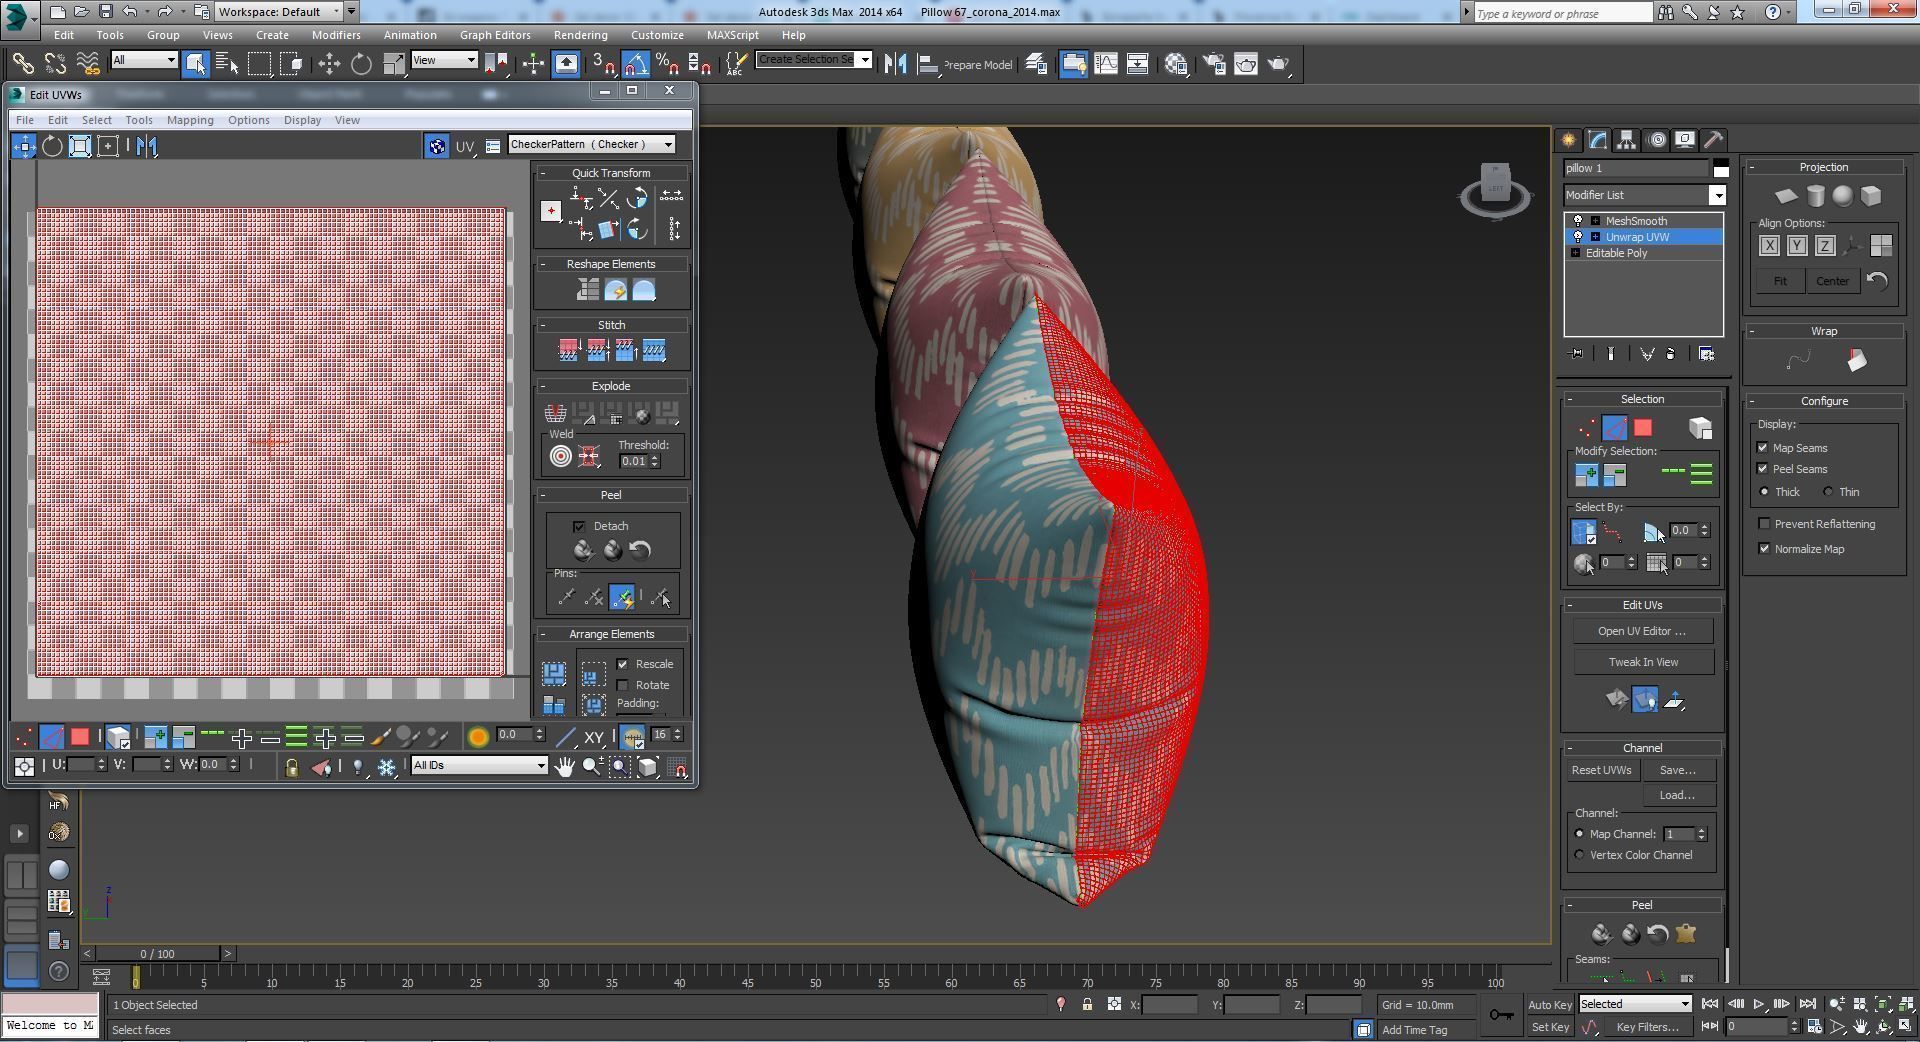1920x1042 pixels.
Task: Open the MAXScript menu
Action: point(732,35)
